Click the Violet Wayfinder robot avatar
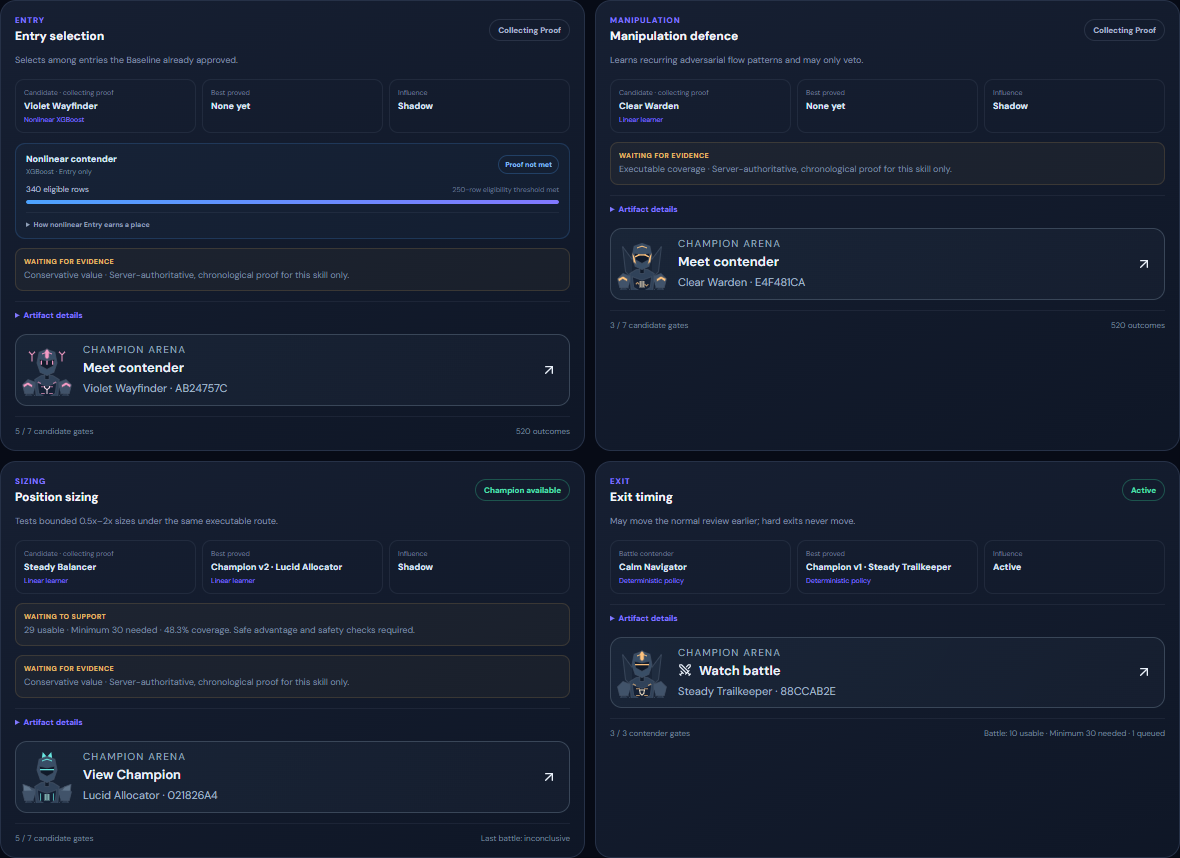The image size is (1180, 858). point(47,371)
